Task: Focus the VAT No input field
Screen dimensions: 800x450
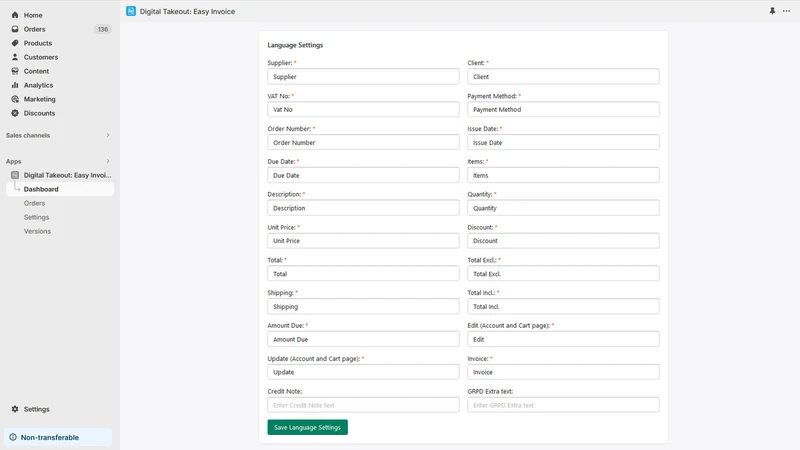Action: [x=363, y=109]
